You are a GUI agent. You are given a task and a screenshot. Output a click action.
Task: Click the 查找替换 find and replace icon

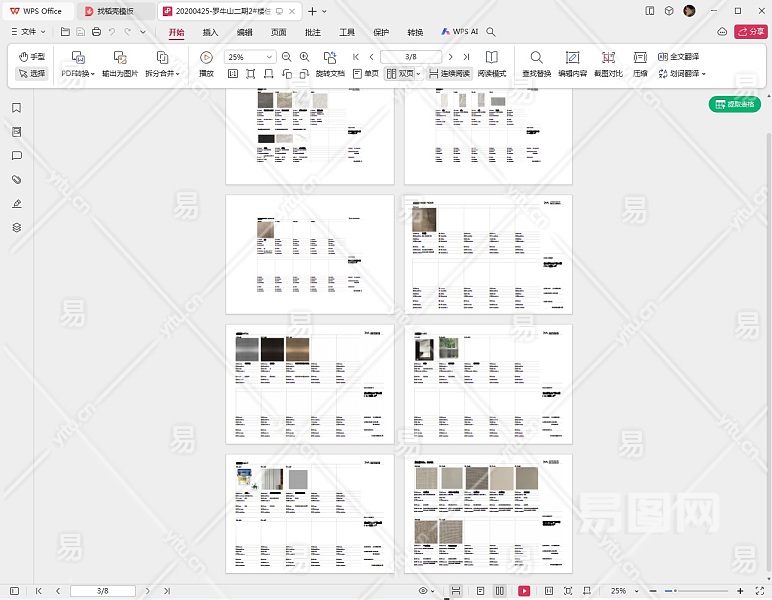tap(536, 59)
